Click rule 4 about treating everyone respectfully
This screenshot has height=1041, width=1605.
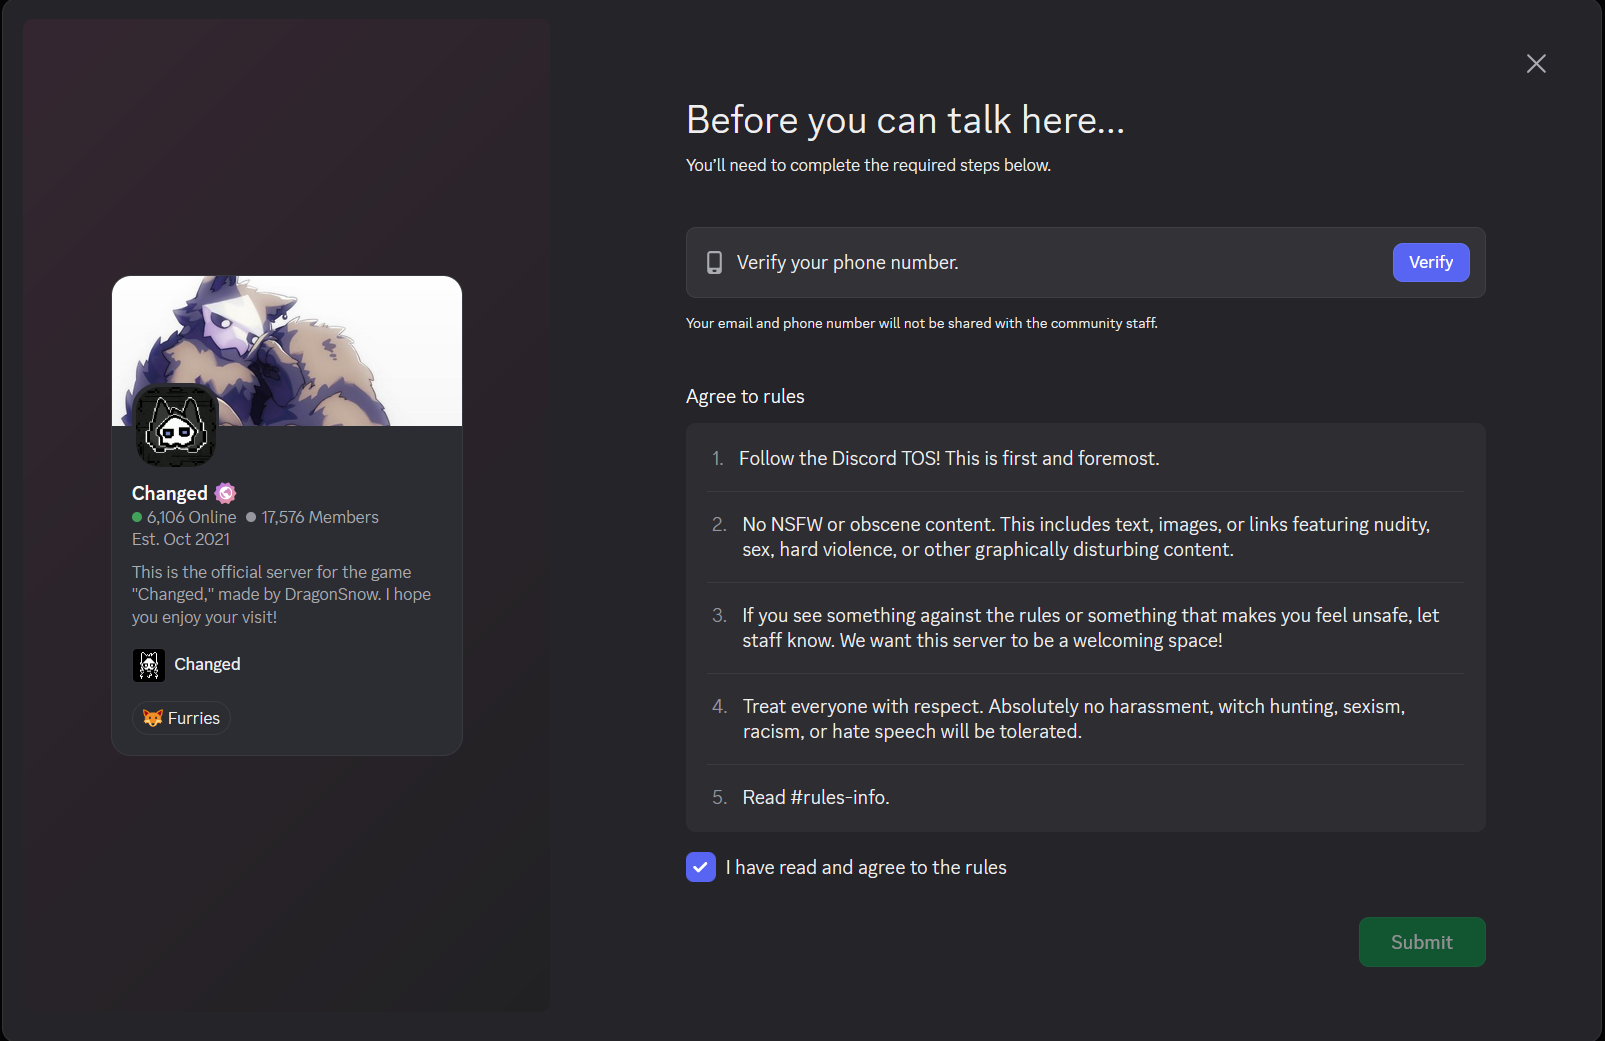pyautogui.click(x=1086, y=719)
